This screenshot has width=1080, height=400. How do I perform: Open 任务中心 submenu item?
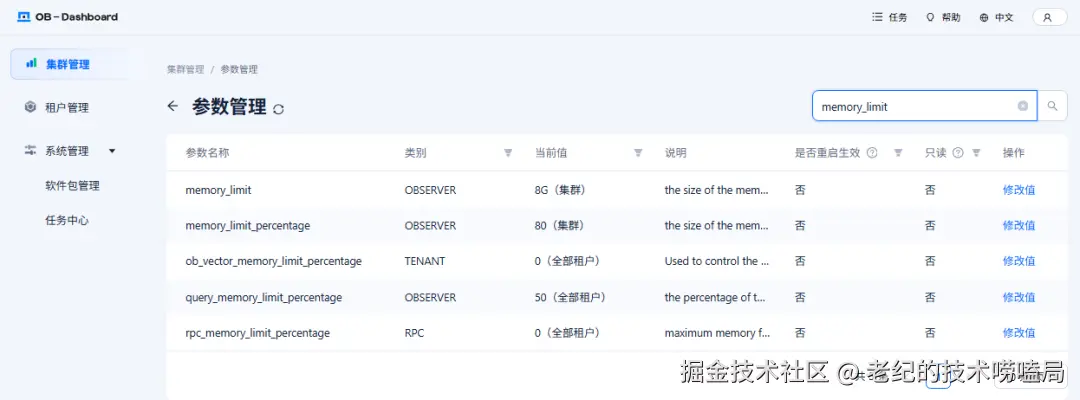coord(67,220)
